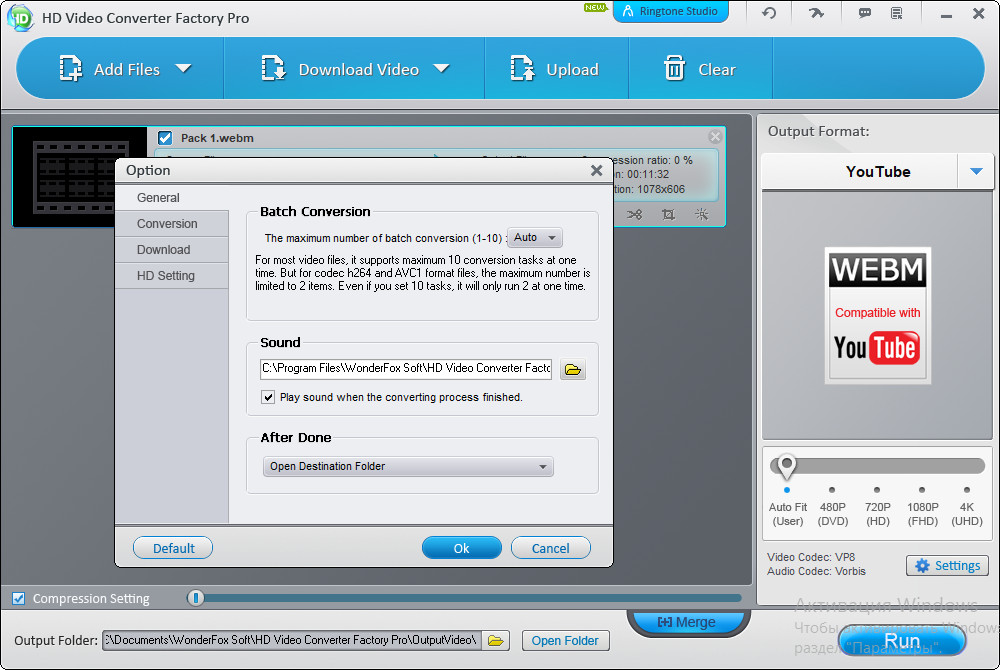Click the Upload button in toolbar
The image size is (1000, 670).
555,69
